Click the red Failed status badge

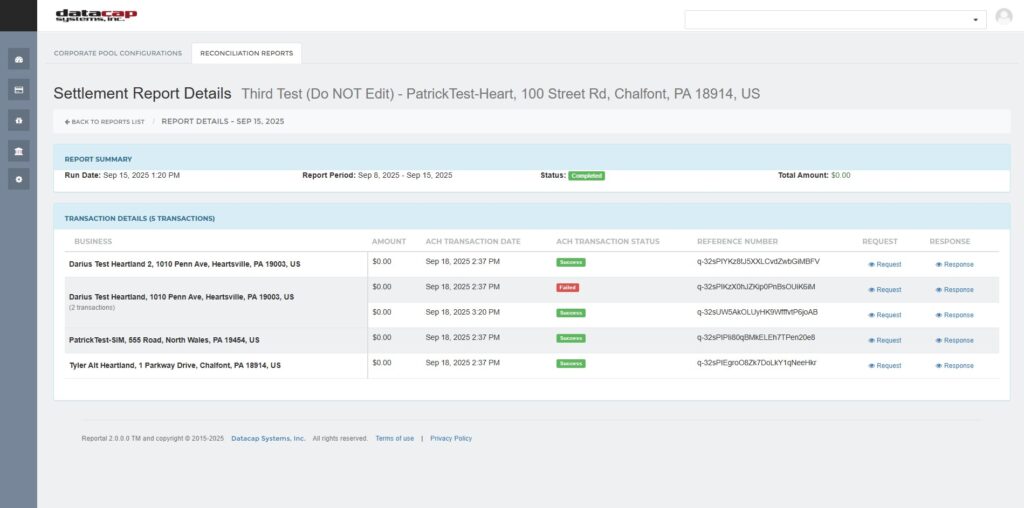point(568,288)
